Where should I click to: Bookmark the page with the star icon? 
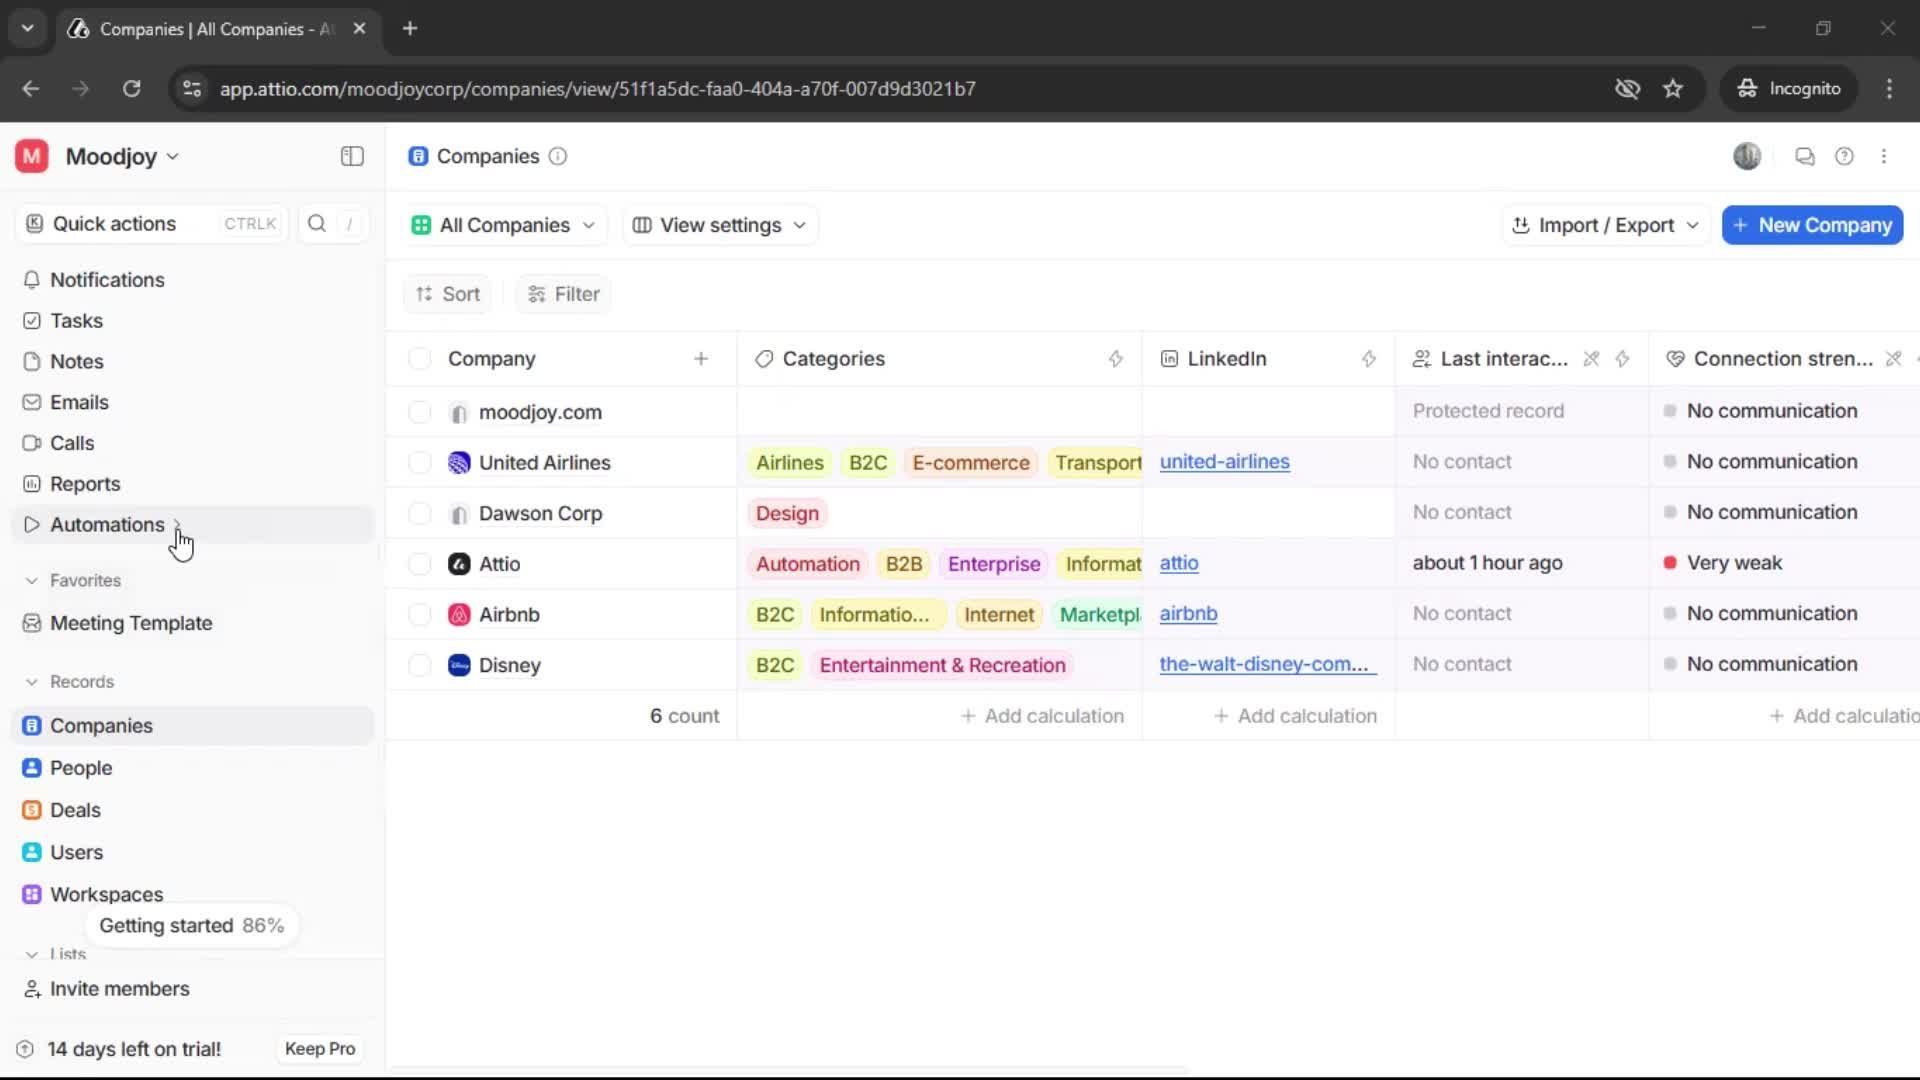1673,88
